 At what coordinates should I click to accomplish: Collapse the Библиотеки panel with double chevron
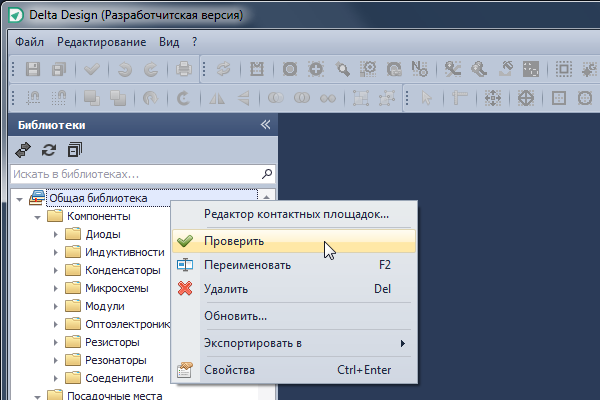pyautogui.click(x=265, y=125)
